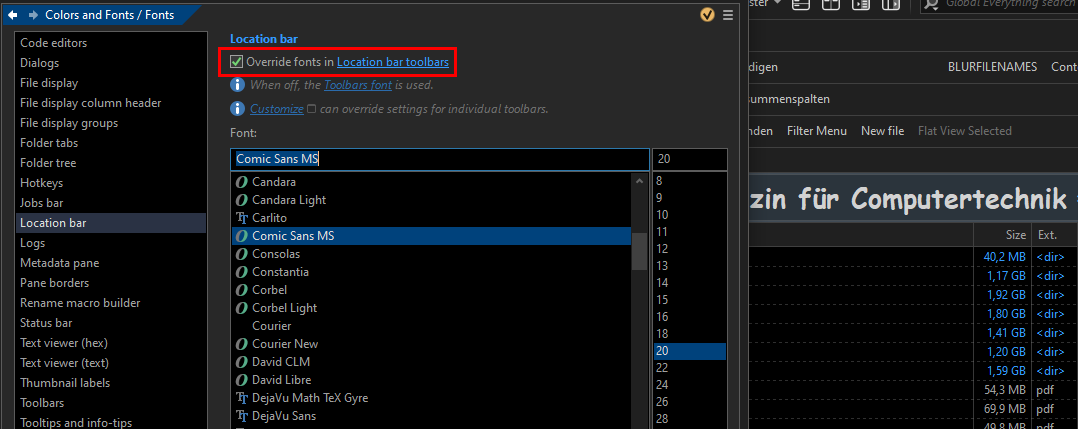1078x429 pixels.
Task: Click the info icon beside Toolbars font note
Action: 237,85
